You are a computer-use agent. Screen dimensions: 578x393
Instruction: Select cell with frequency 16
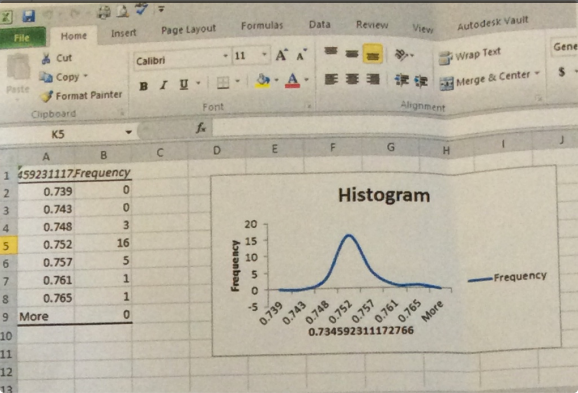point(103,243)
